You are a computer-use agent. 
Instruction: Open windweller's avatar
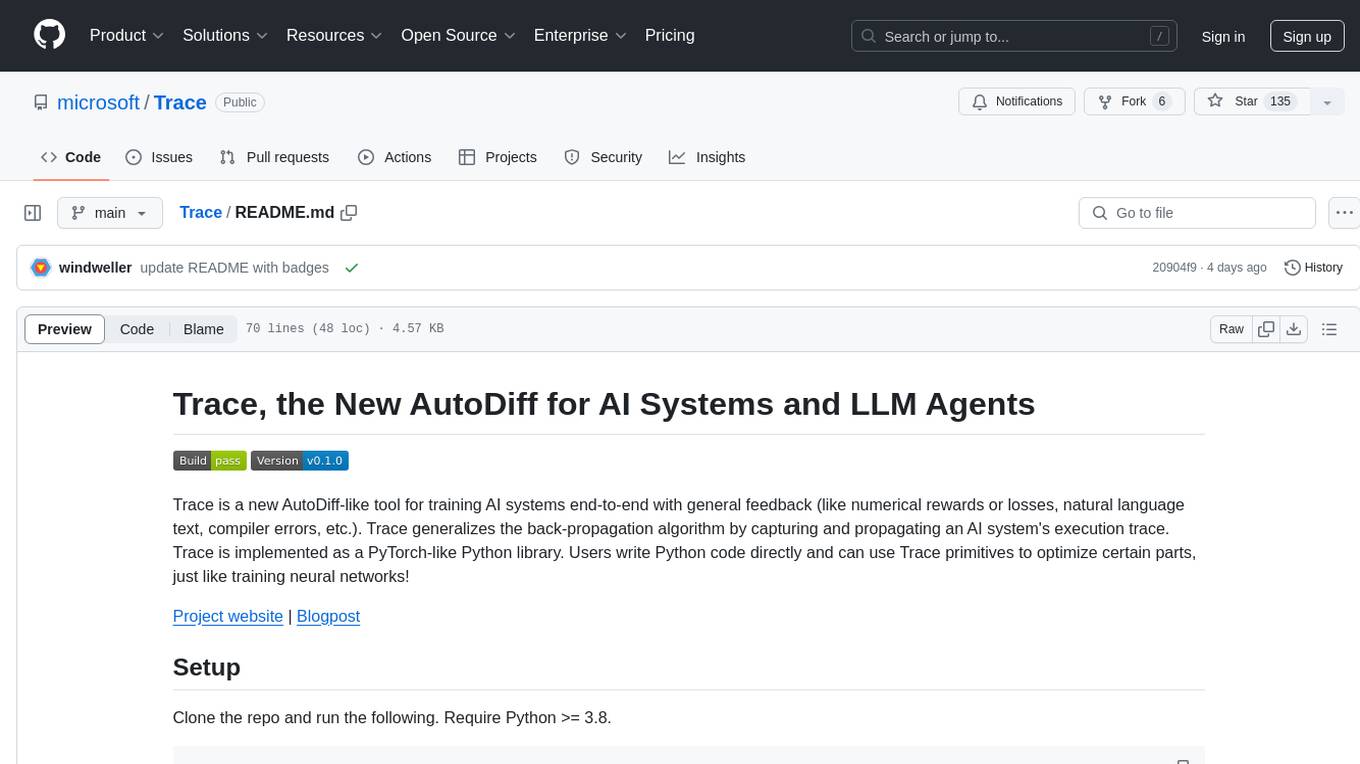pos(41,267)
